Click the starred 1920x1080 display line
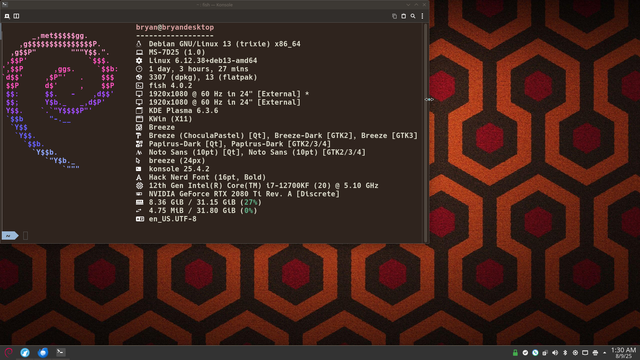640x360 pixels. pyautogui.click(x=229, y=94)
